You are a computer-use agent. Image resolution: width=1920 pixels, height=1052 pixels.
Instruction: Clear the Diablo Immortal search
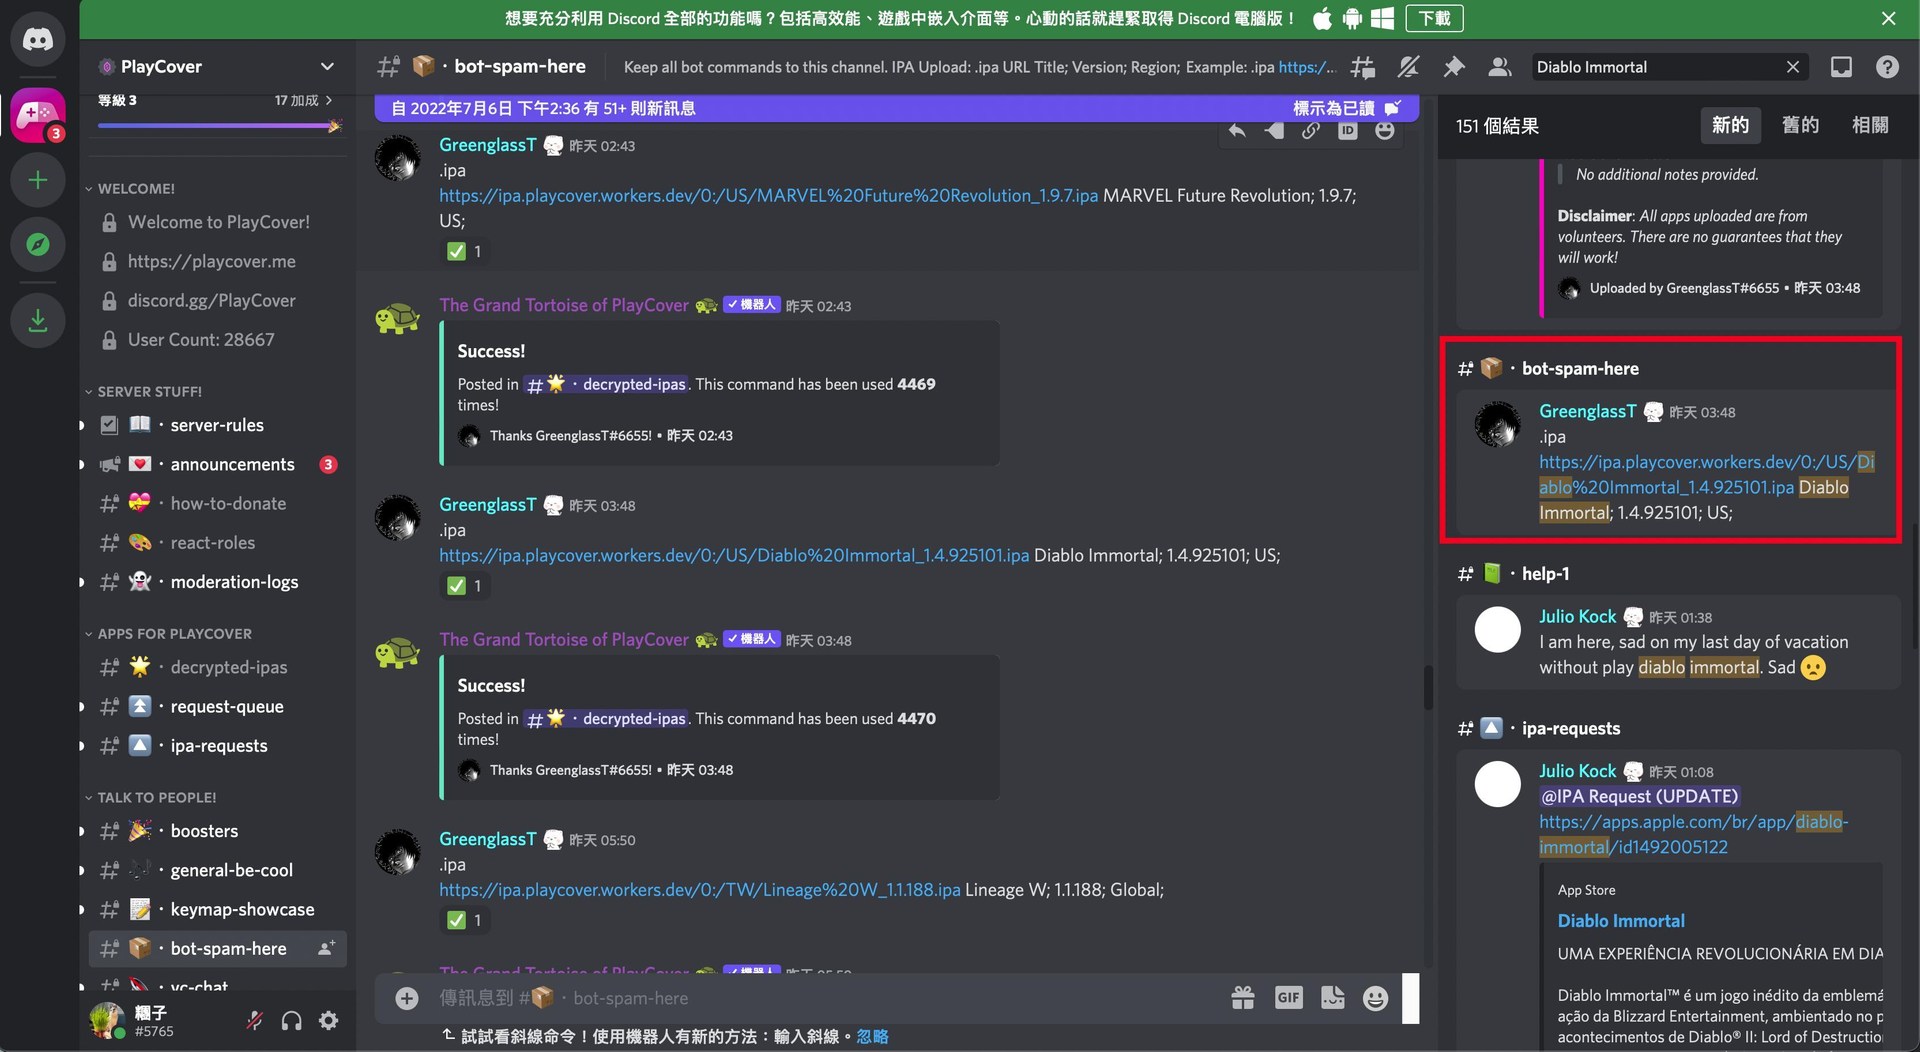[1793, 67]
